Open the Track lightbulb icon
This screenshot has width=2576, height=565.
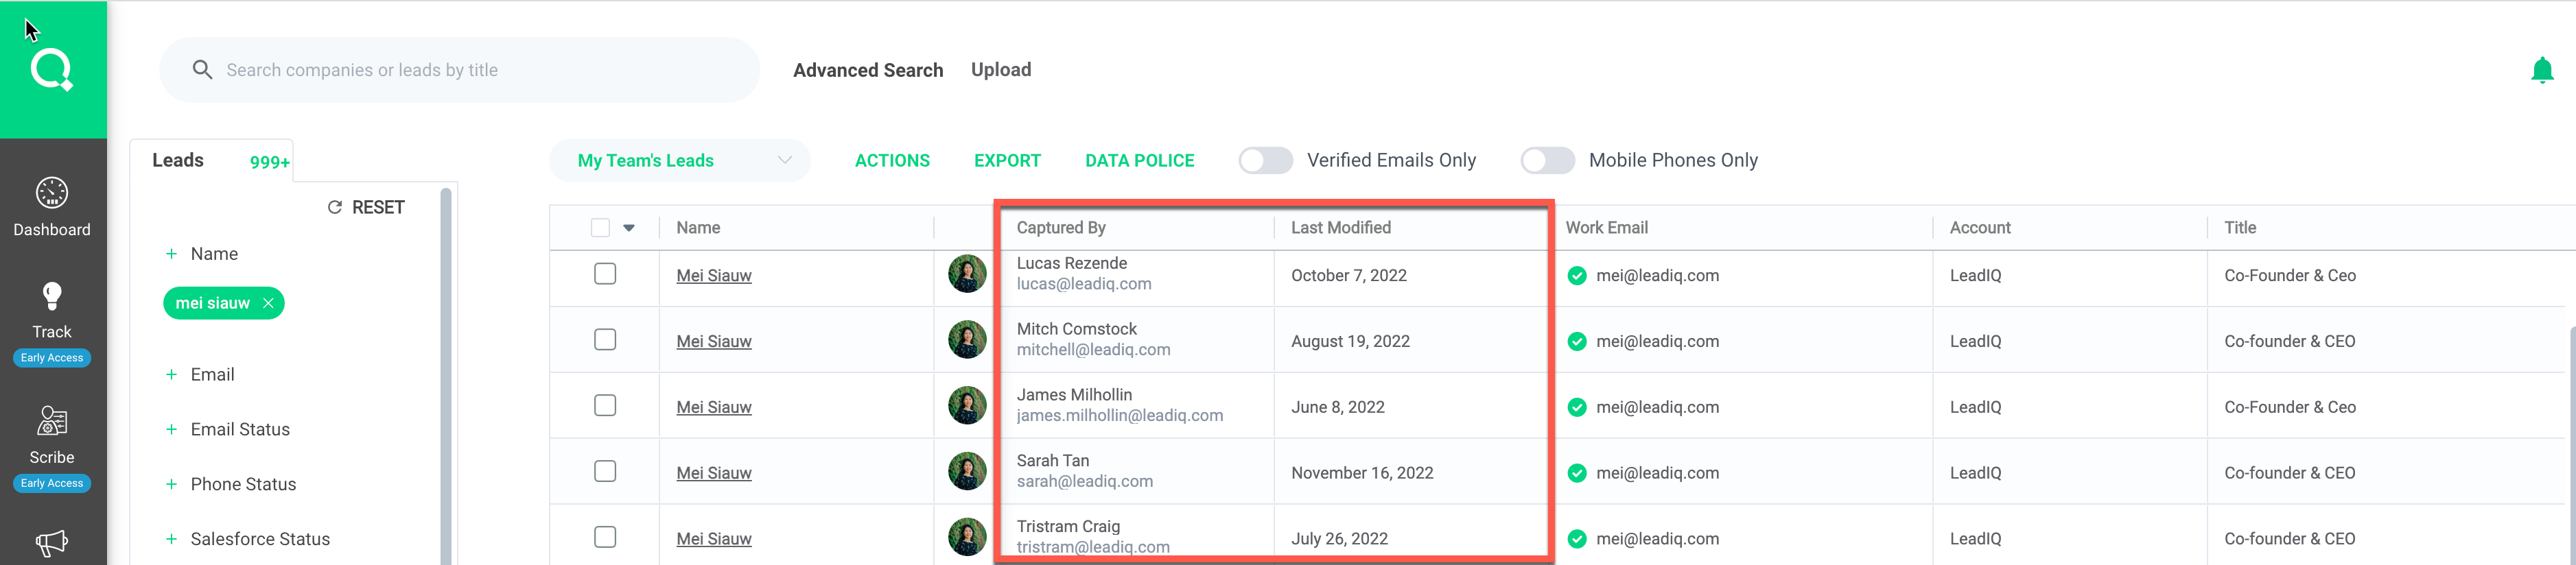pos(52,296)
